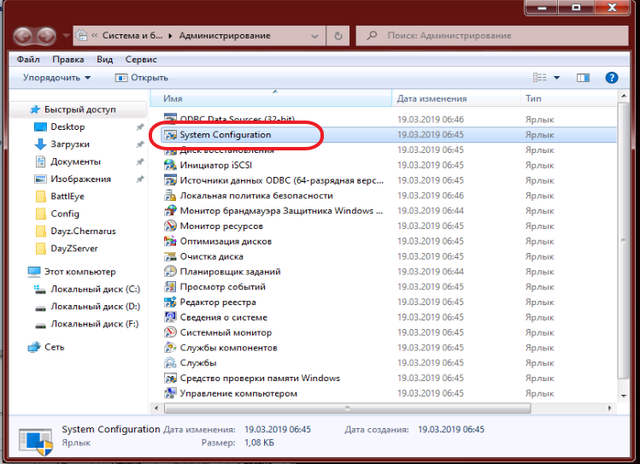640x464 pixels.
Task: Toggle the preview pane icon
Action: [583, 78]
